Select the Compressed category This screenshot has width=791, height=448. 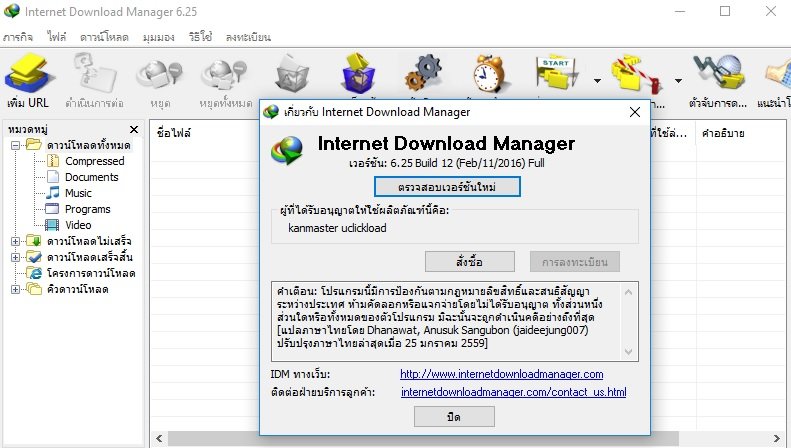click(x=94, y=161)
